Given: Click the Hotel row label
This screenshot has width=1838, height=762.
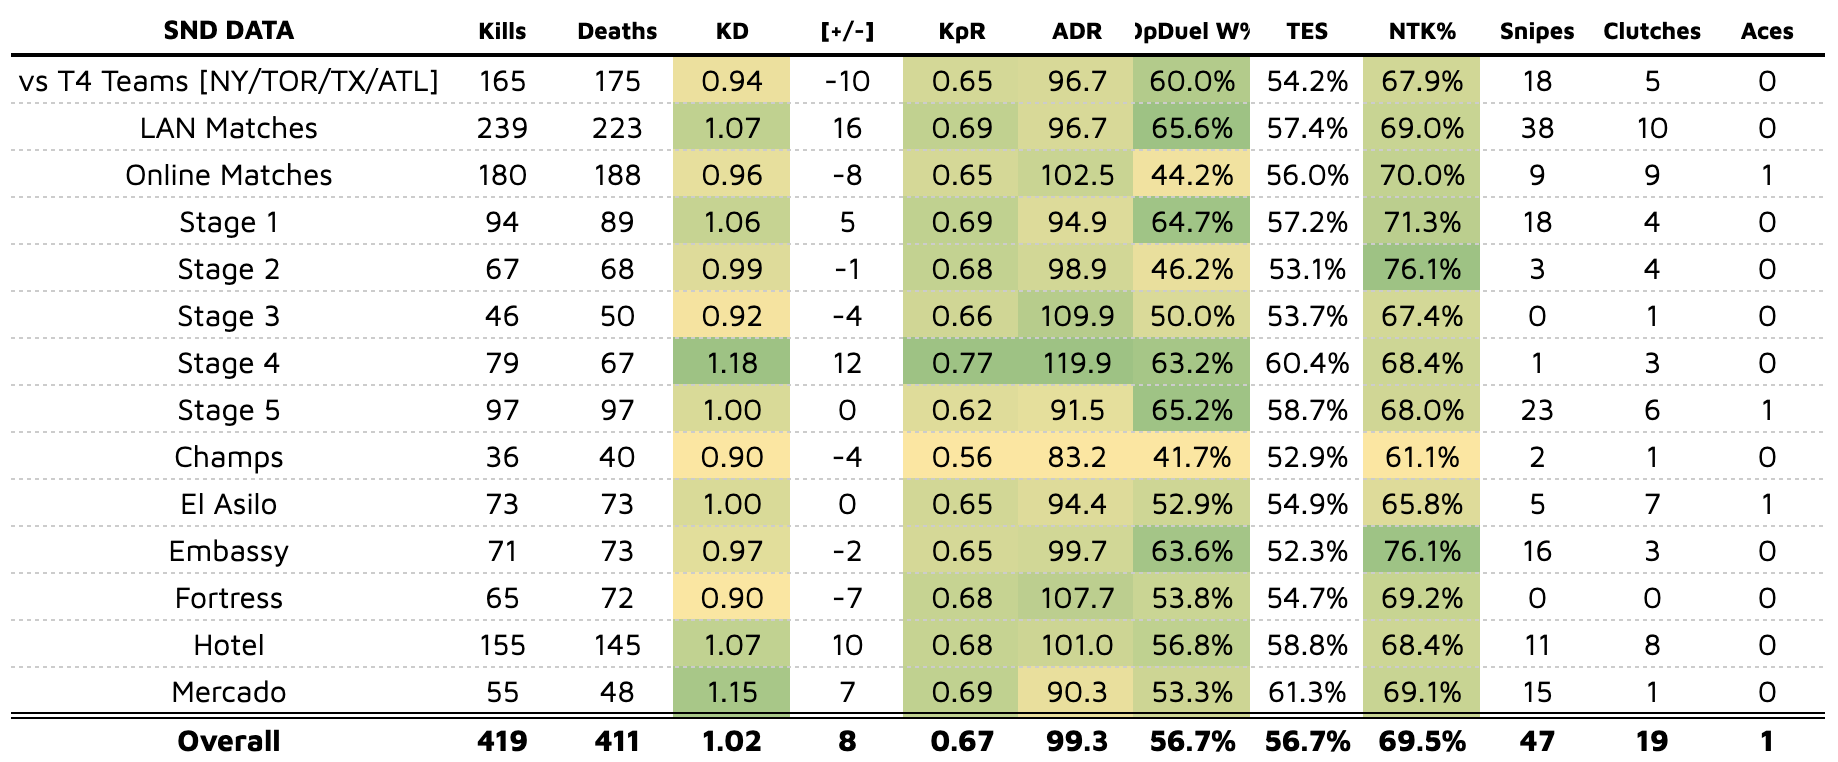Looking at the screenshot, I should 228,645.
